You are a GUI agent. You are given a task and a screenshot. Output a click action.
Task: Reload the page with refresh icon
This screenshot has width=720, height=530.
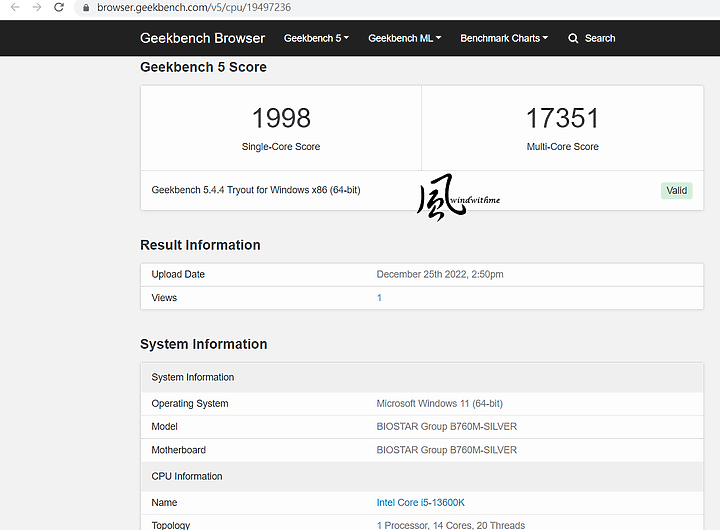click(x=59, y=7)
